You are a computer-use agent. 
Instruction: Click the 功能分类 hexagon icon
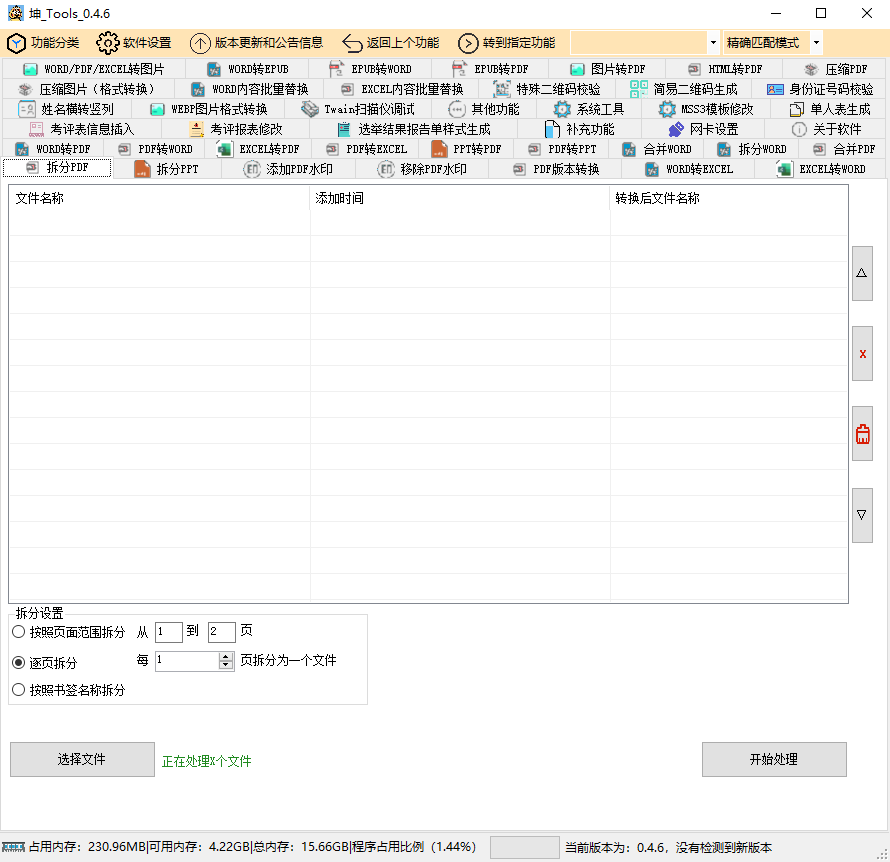pyautogui.click(x=16, y=43)
